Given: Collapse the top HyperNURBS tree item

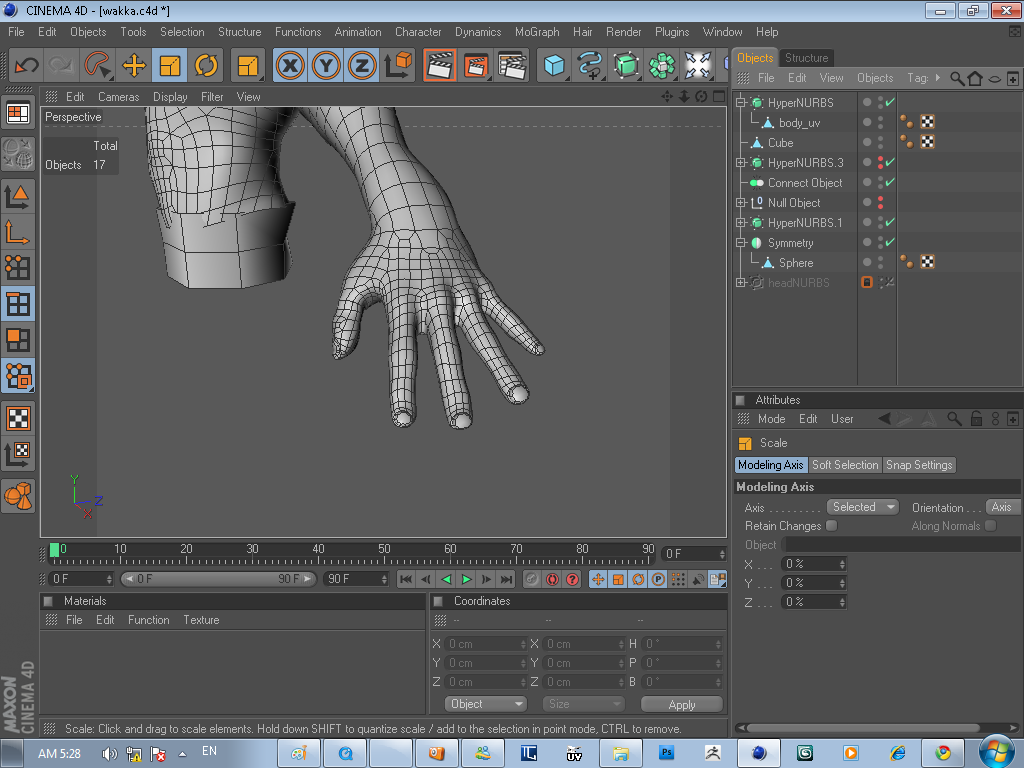Looking at the screenshot, I should 741,103.
